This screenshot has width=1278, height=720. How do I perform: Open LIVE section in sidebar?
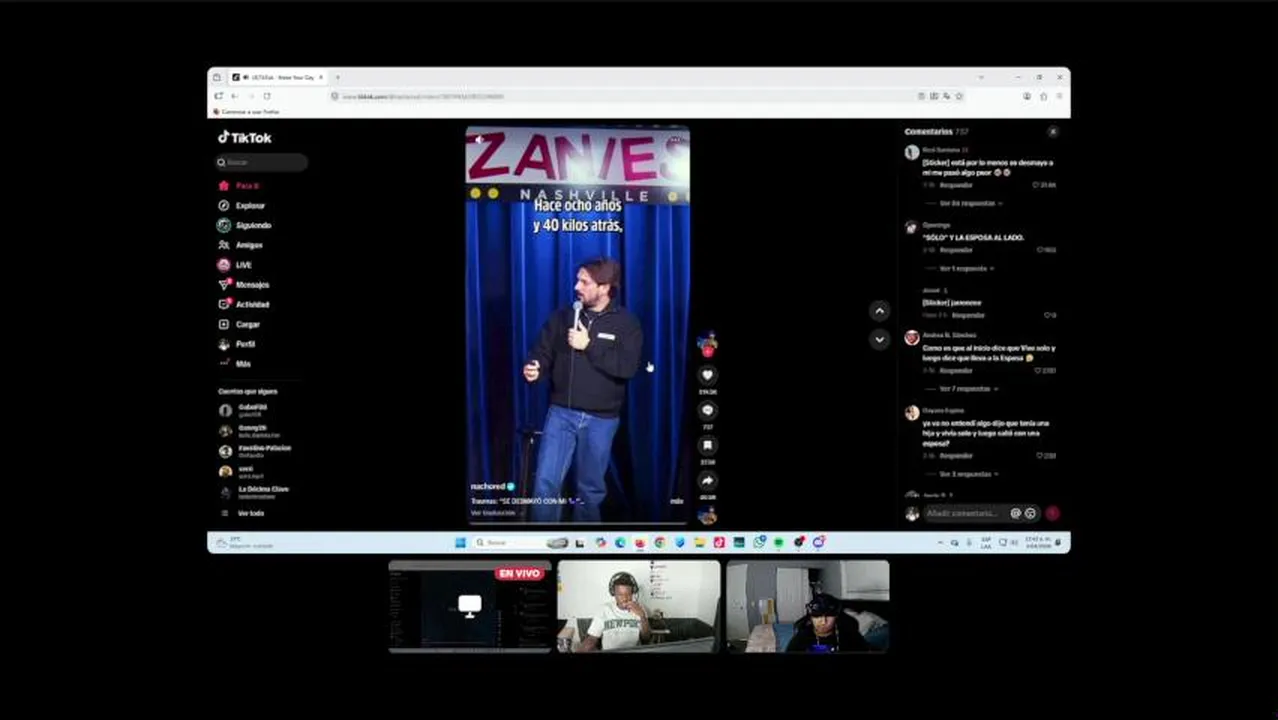pyautogui.click(x=235, y=265)
